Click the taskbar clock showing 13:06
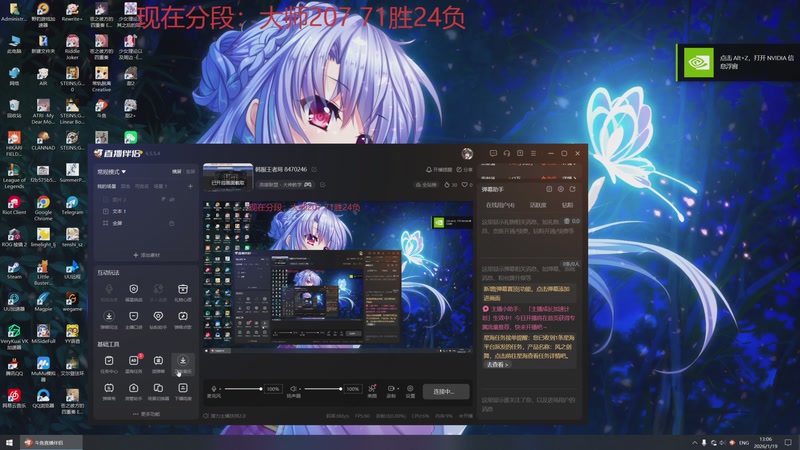 tap(765, 442)
